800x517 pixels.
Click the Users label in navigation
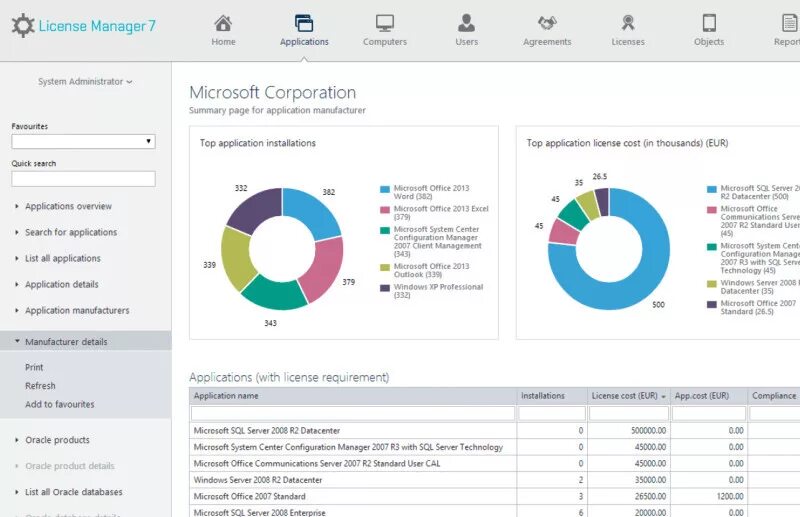pyautogui.click(x=466, y=42)
